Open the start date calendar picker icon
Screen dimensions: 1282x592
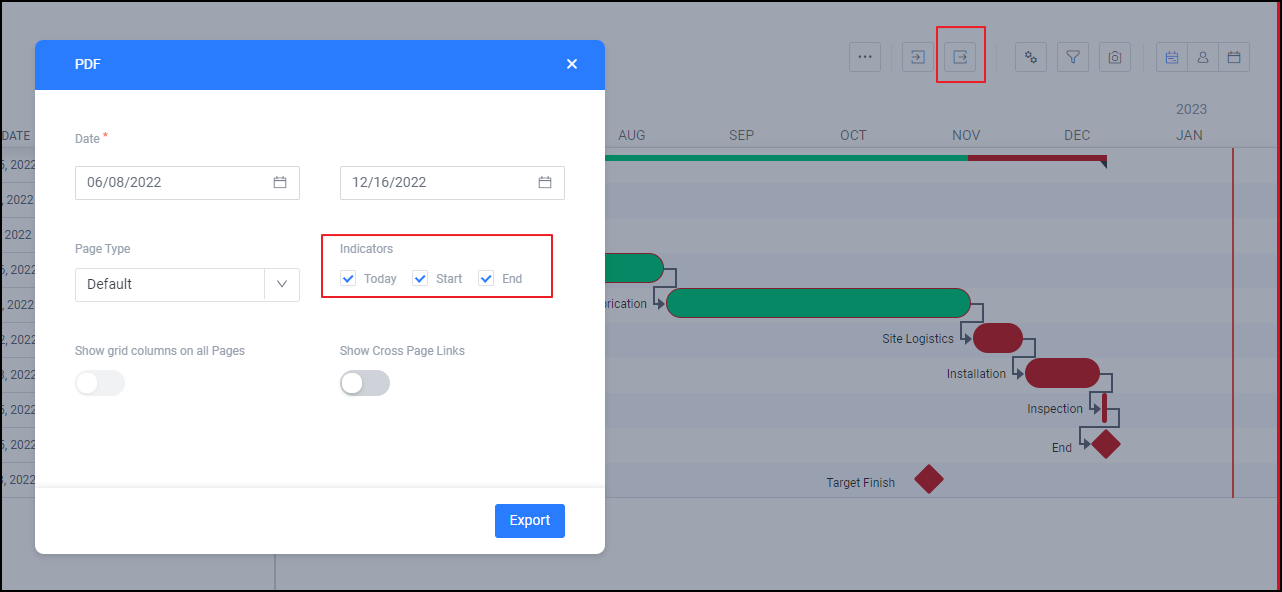click(x=280, y=182)
